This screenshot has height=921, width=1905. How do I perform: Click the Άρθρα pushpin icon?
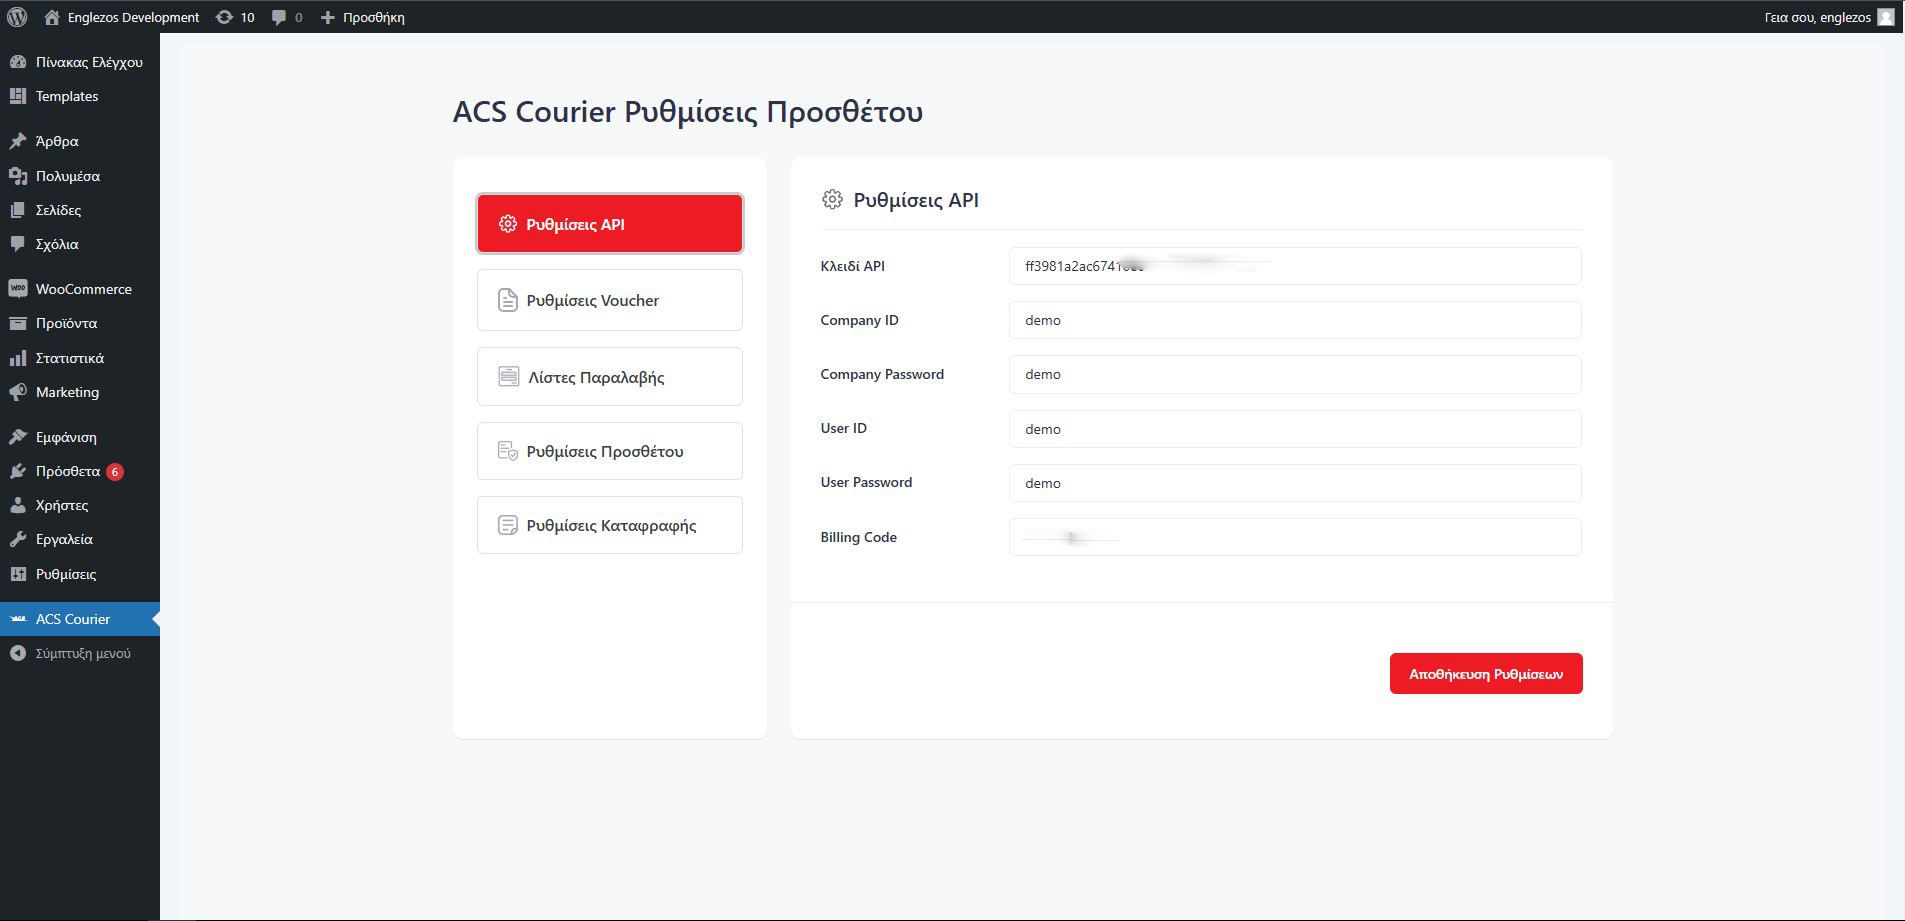tap(17, 141)
